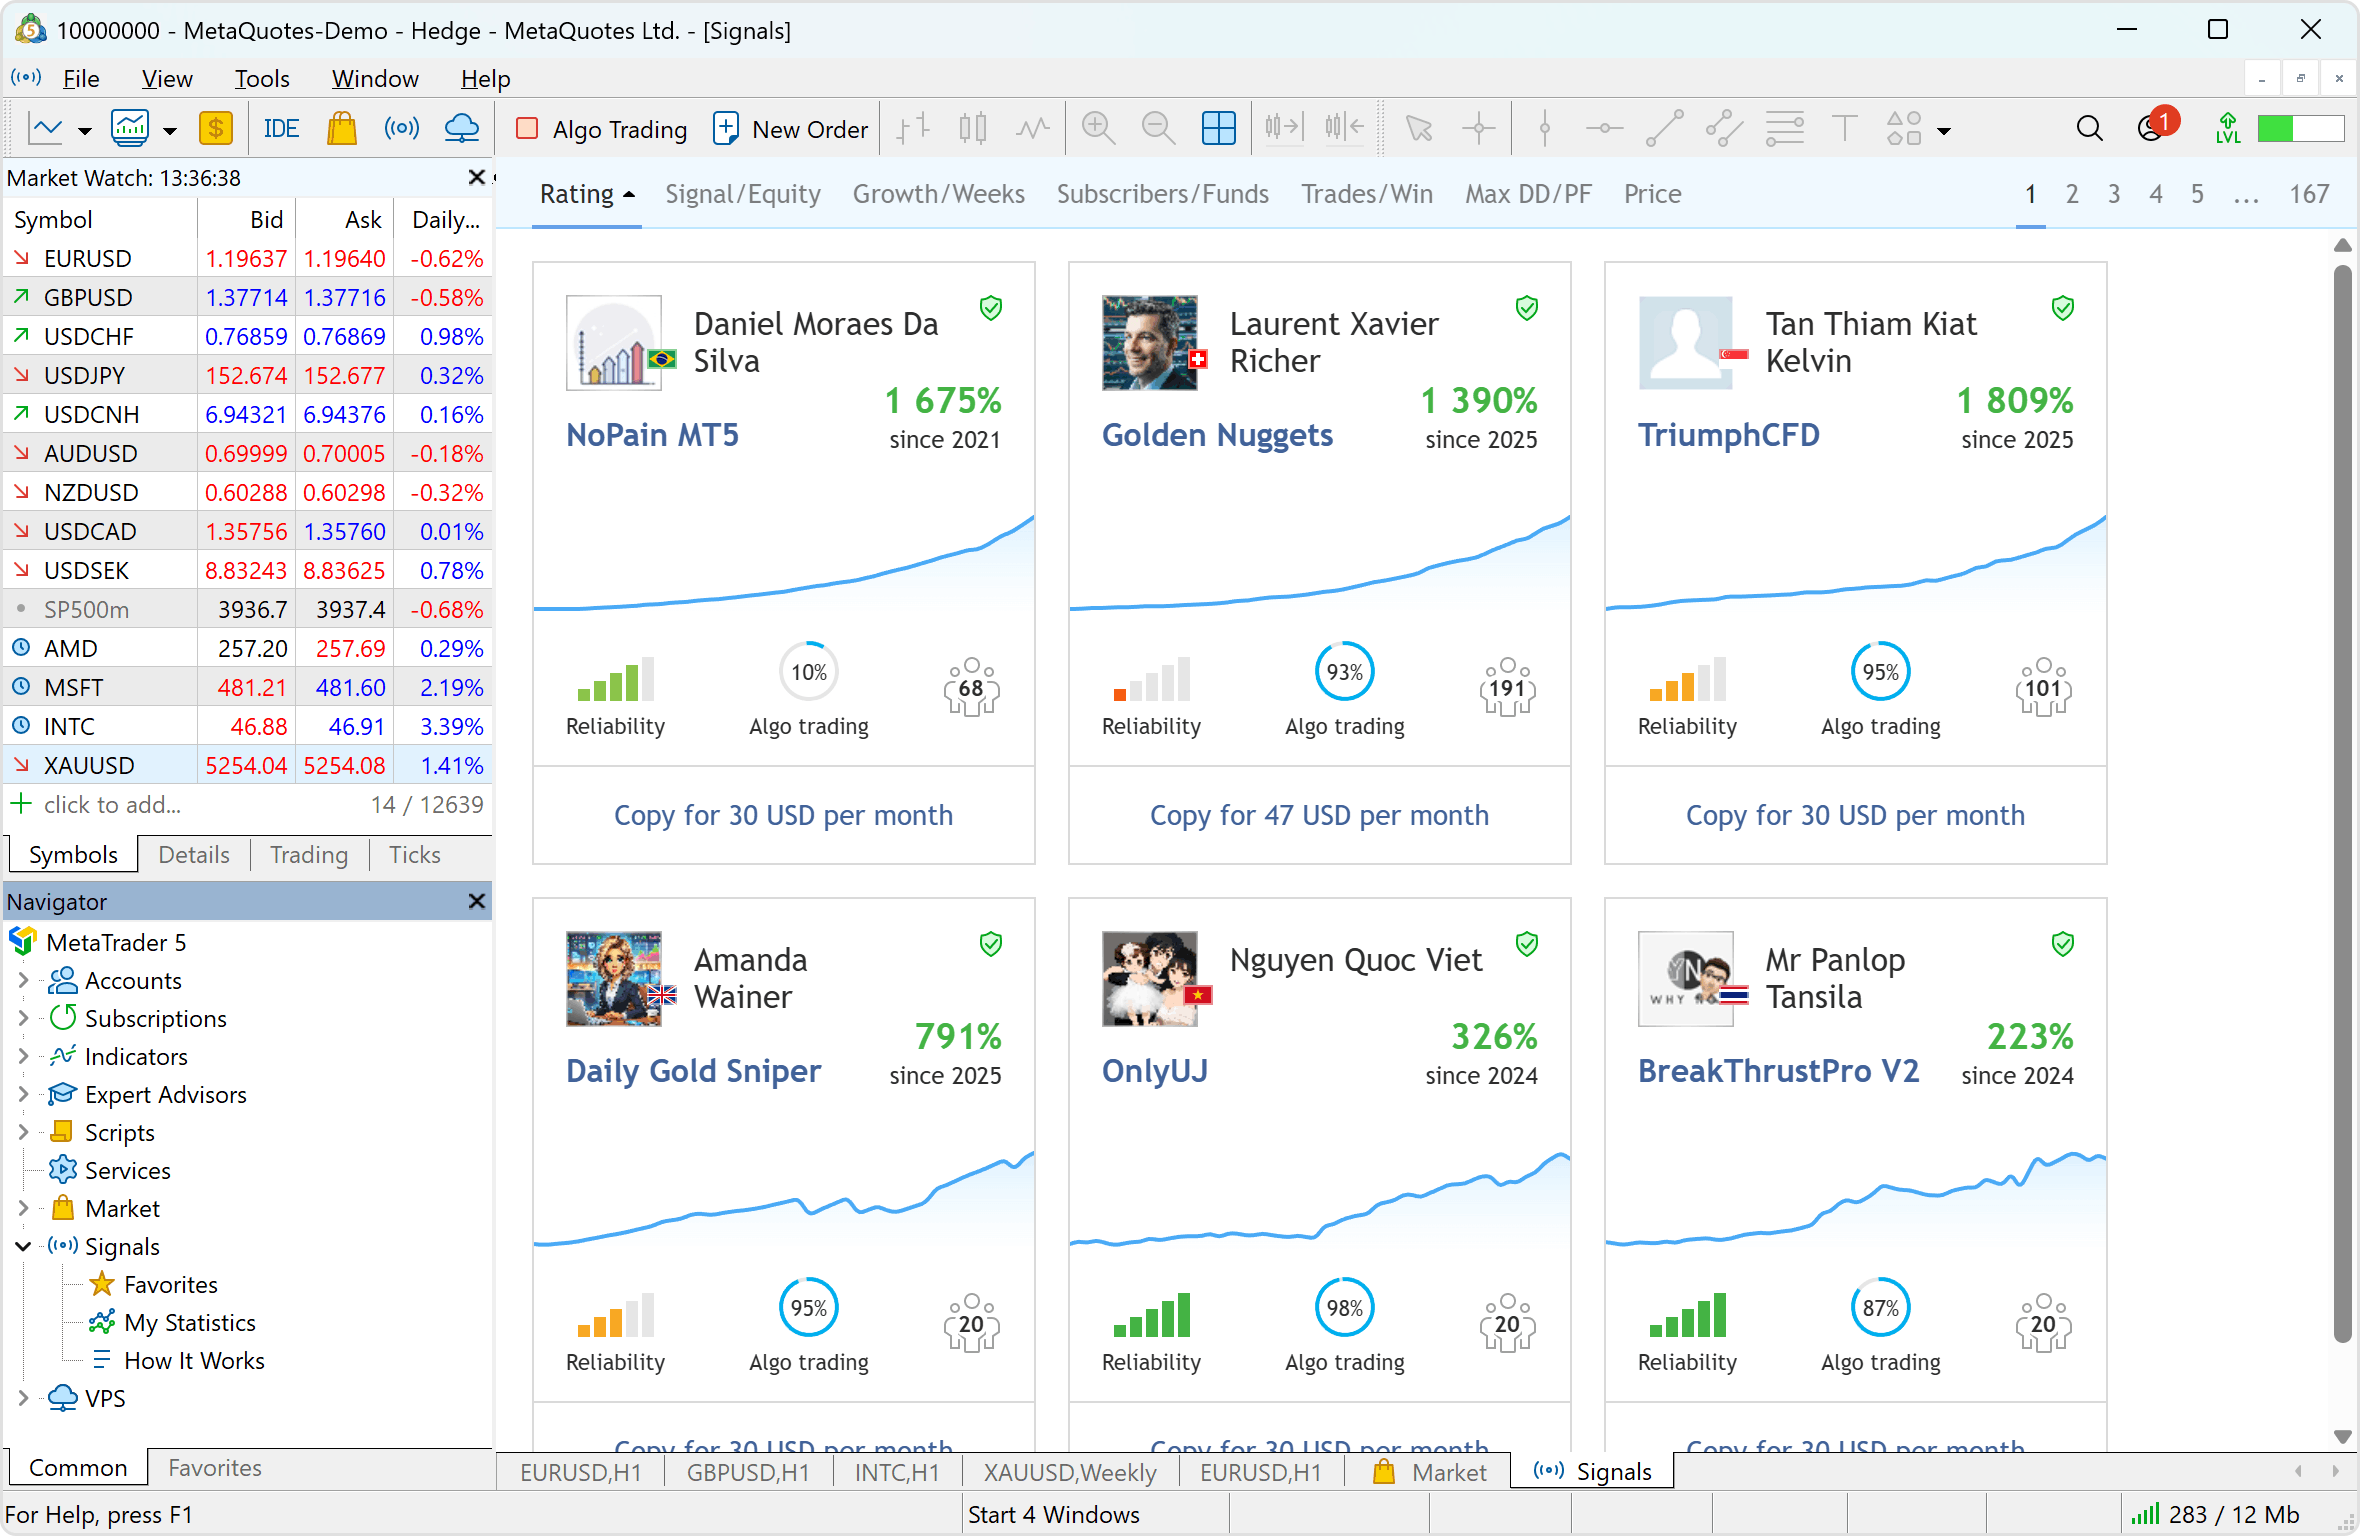Switch to the Favorites navigator tab

[x=215, y=1467]
